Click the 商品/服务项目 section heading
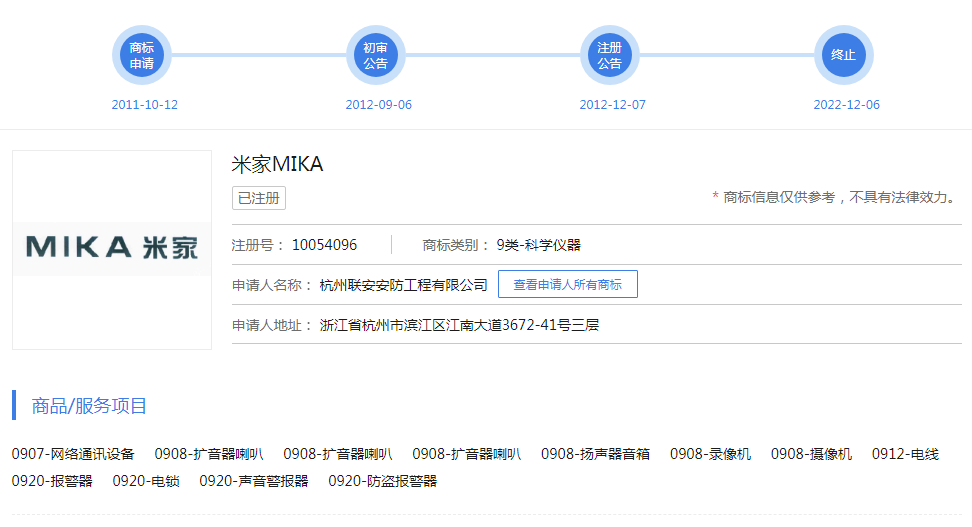 tap(89, 405)
